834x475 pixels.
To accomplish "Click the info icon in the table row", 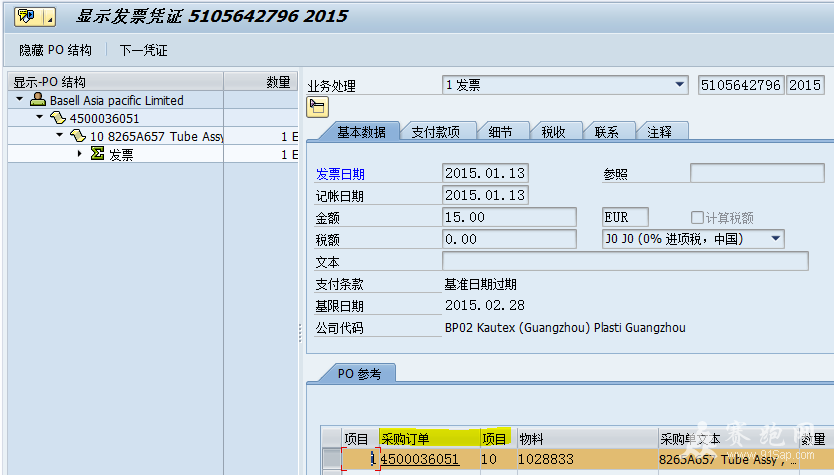I will point(372,459).
